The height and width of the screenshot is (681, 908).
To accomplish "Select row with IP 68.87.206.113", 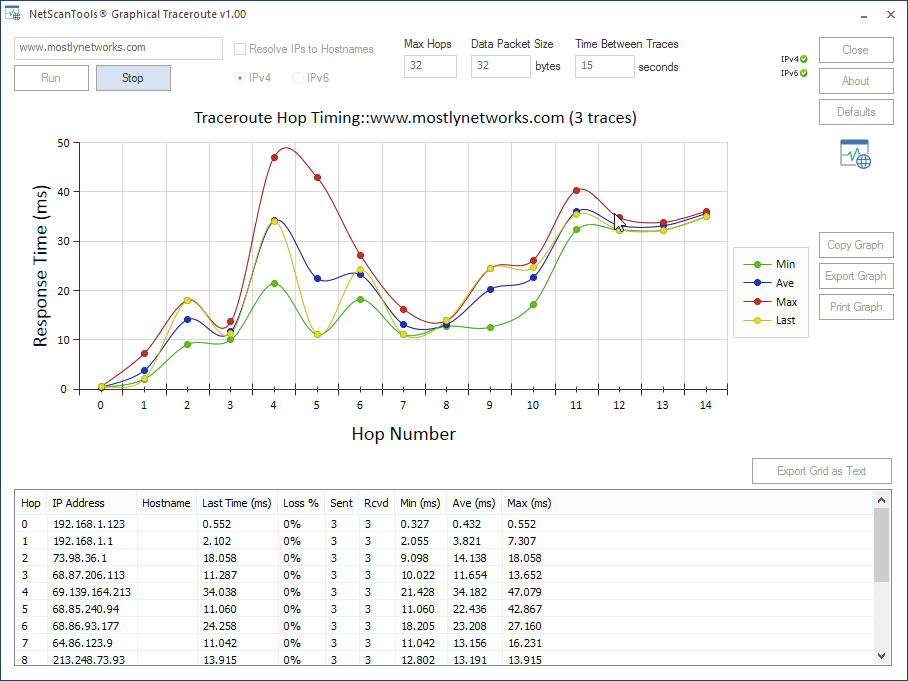I will tap(444, 575).
